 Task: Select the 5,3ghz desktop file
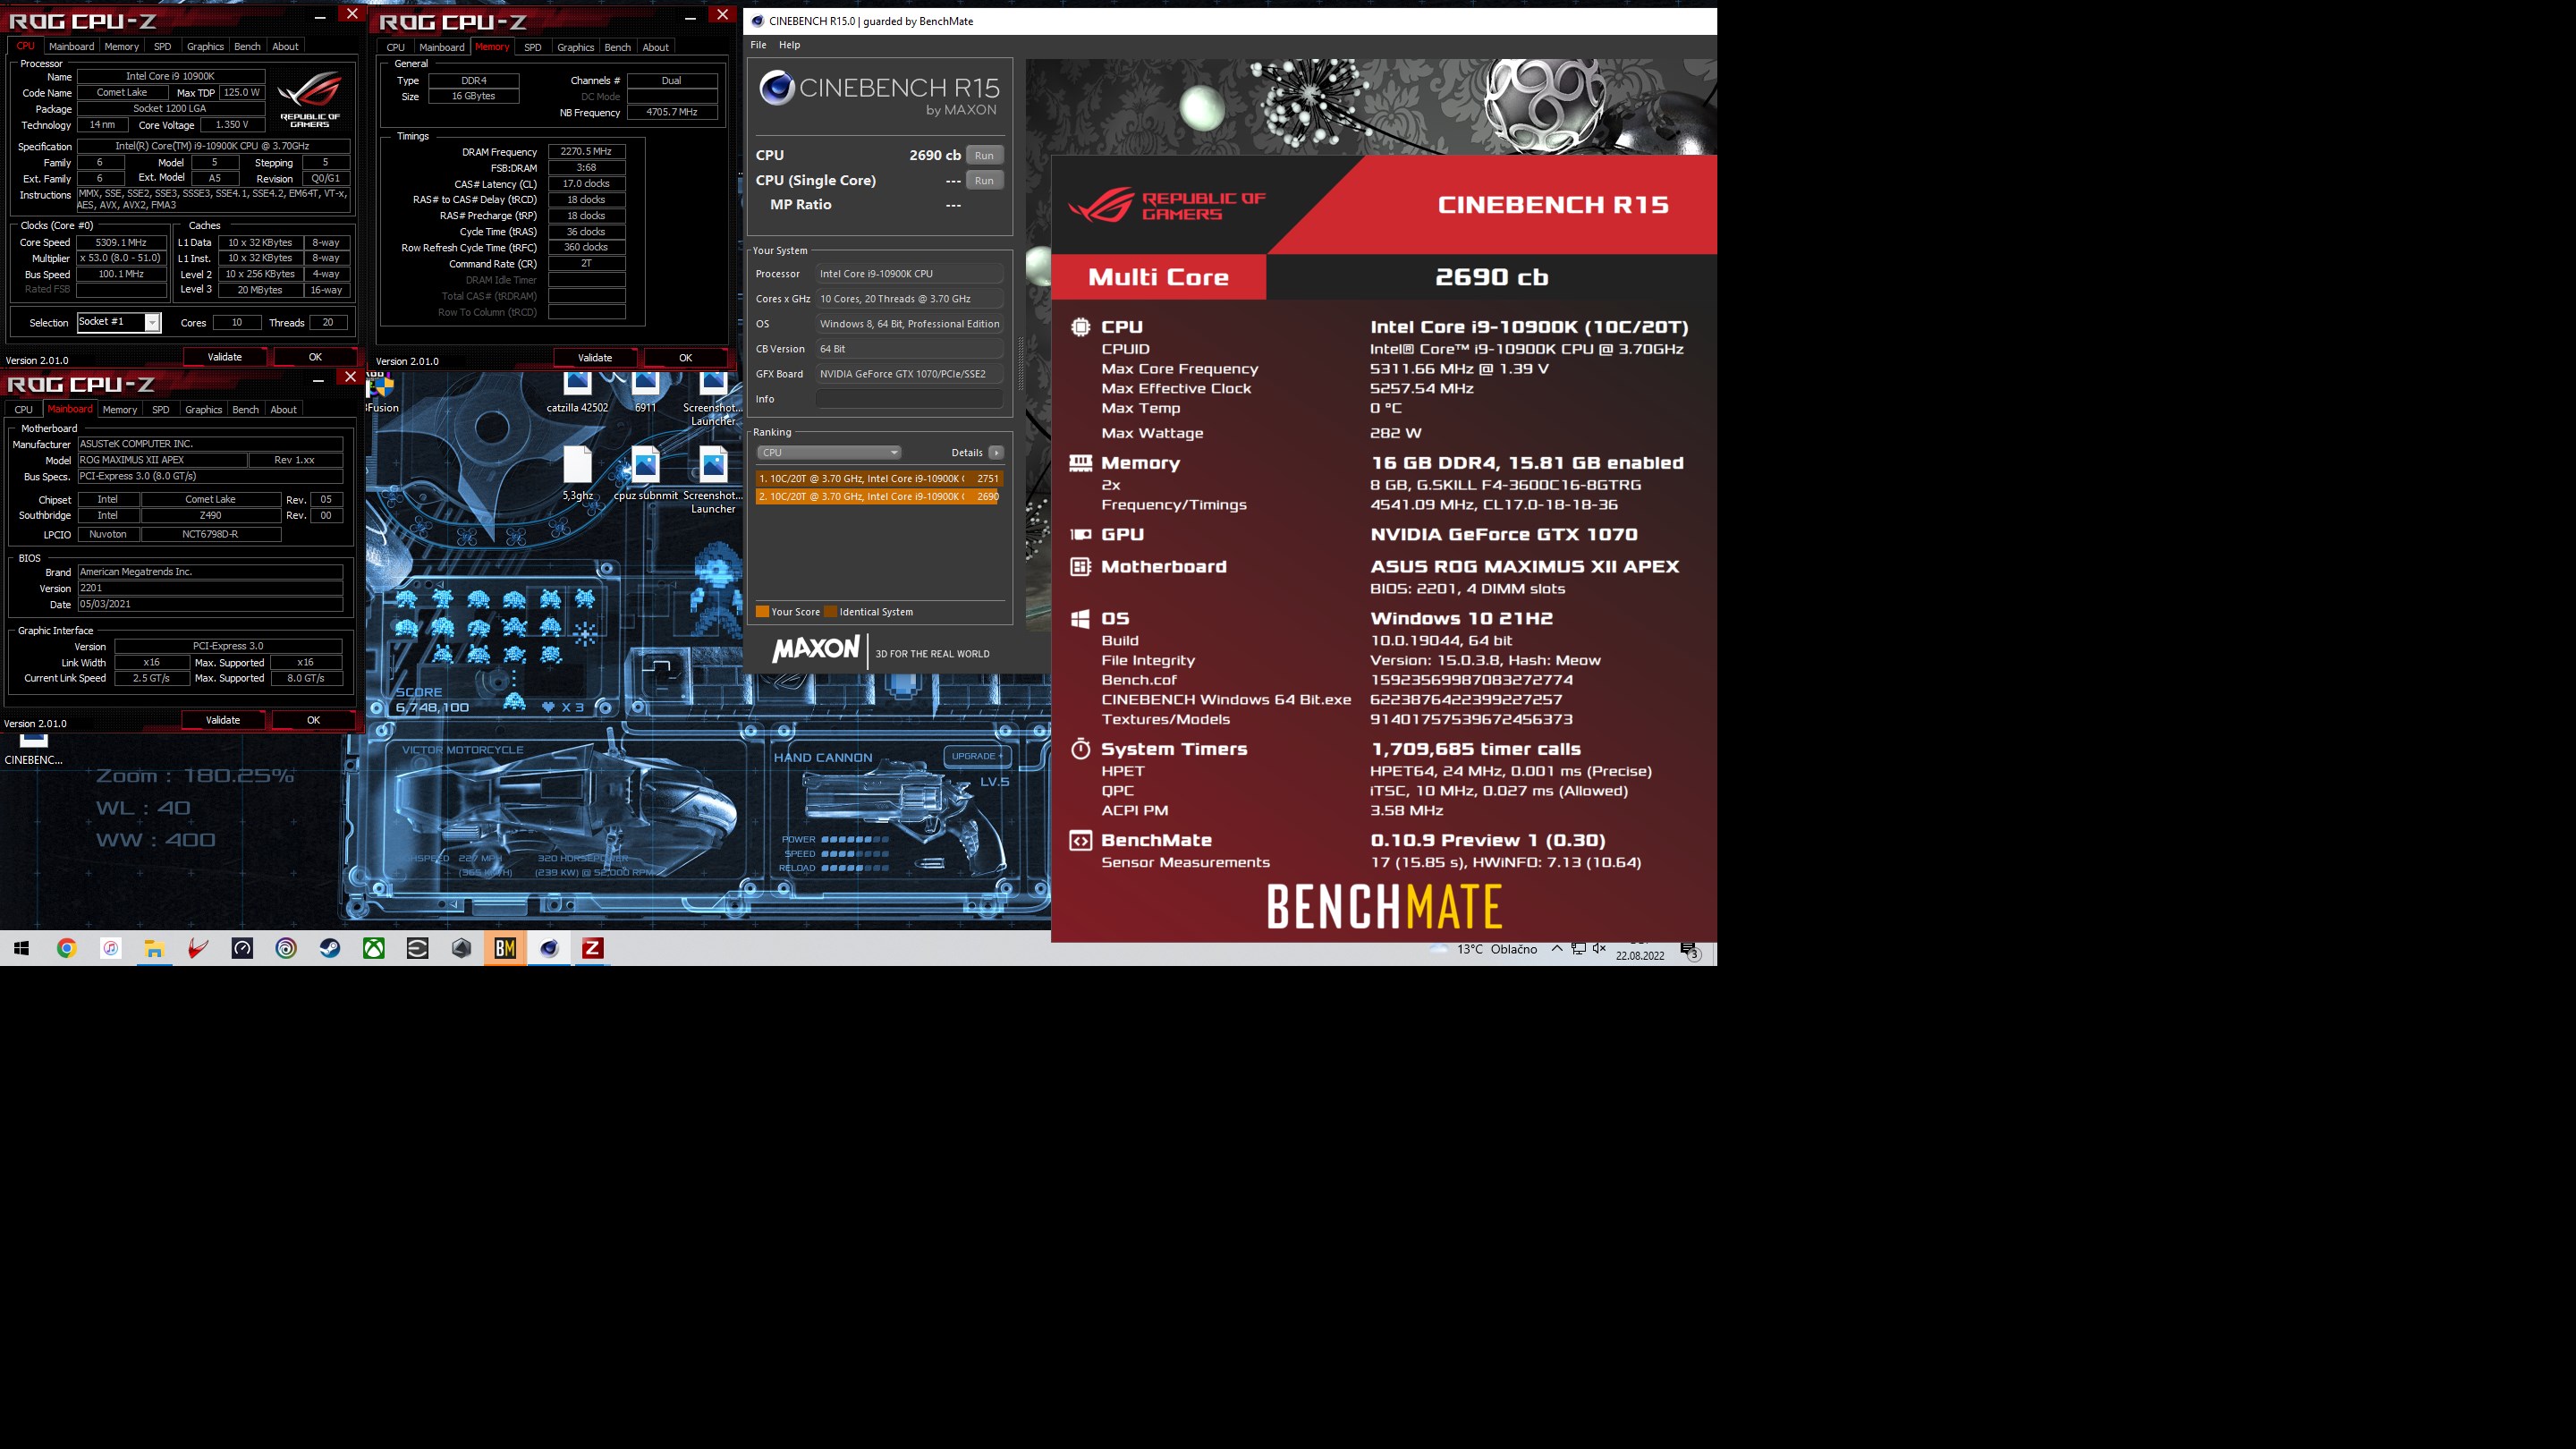click(x=578, y=473)
